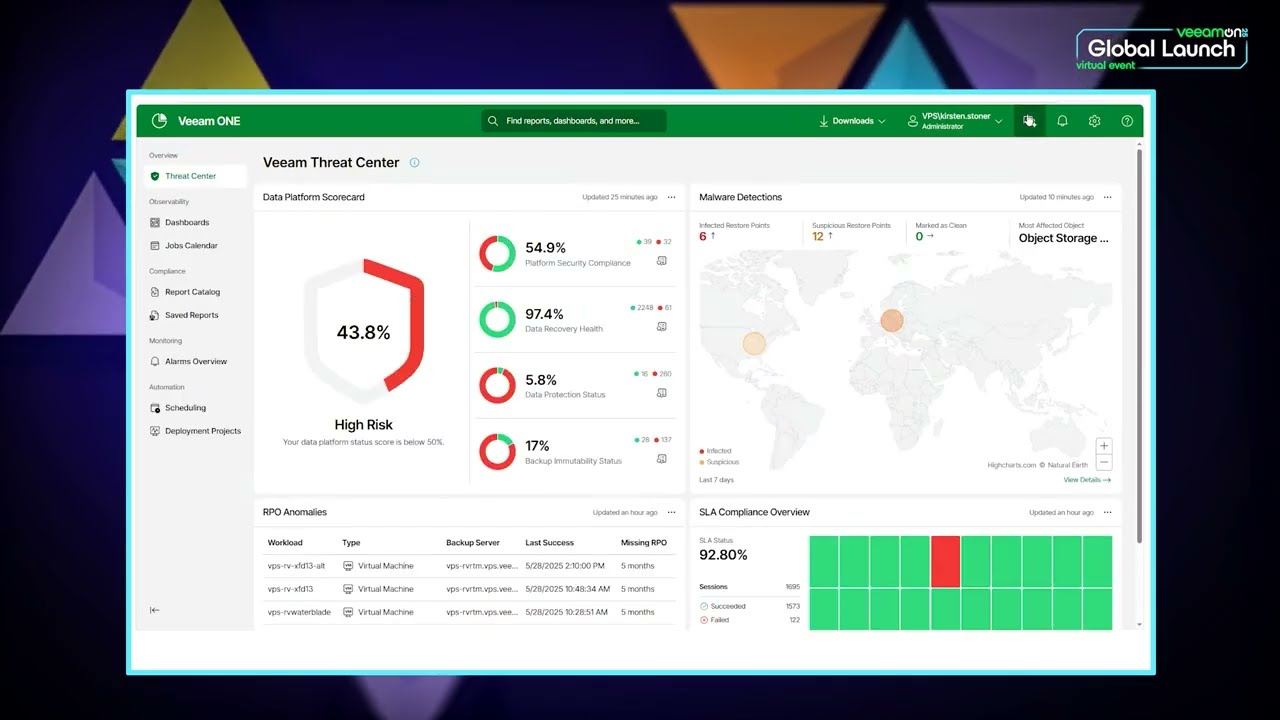1280x720 pixels.
Task: Click the red SLA heatmap cell
Action: 946,561
